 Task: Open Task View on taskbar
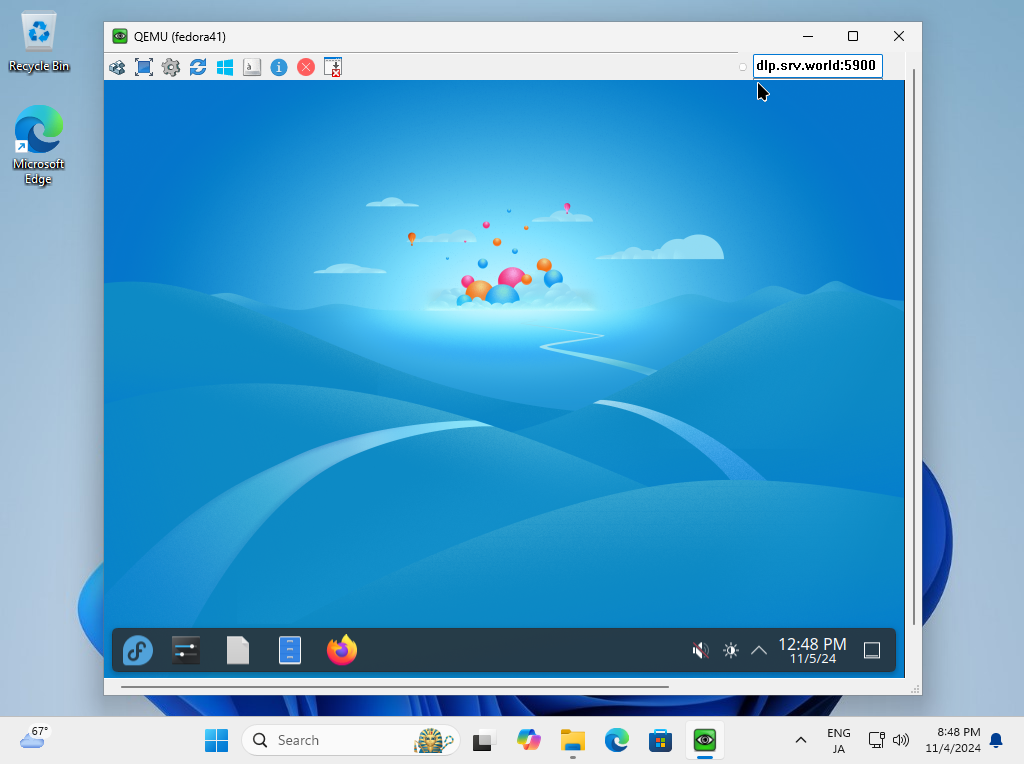pos(483,740)
